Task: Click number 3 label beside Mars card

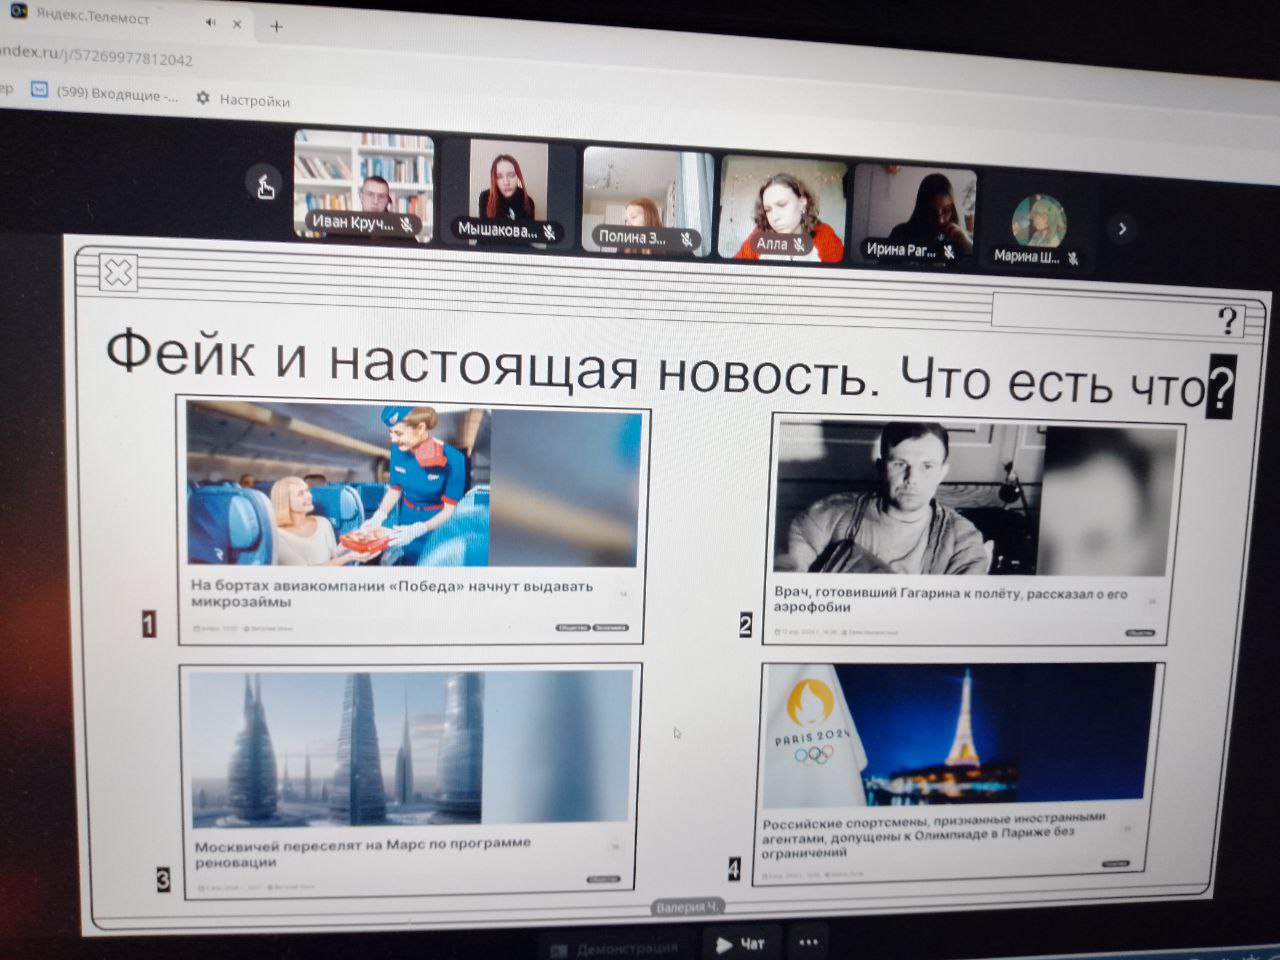Action: pyautogui.click(x=163, y=879)
